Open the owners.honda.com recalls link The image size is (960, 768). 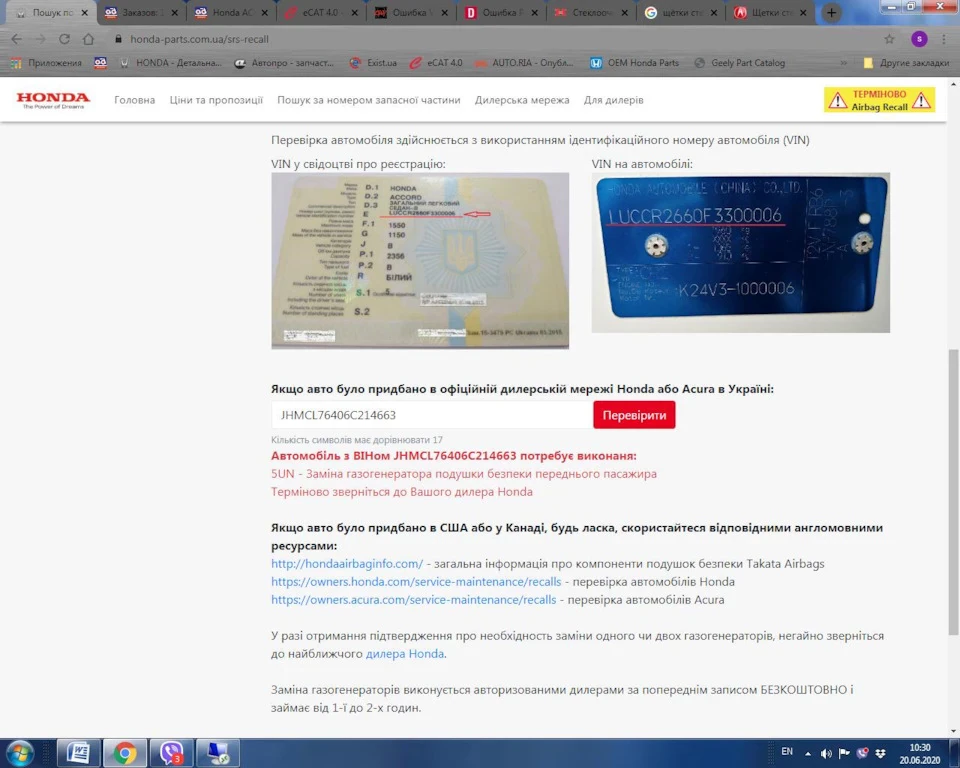416,581
